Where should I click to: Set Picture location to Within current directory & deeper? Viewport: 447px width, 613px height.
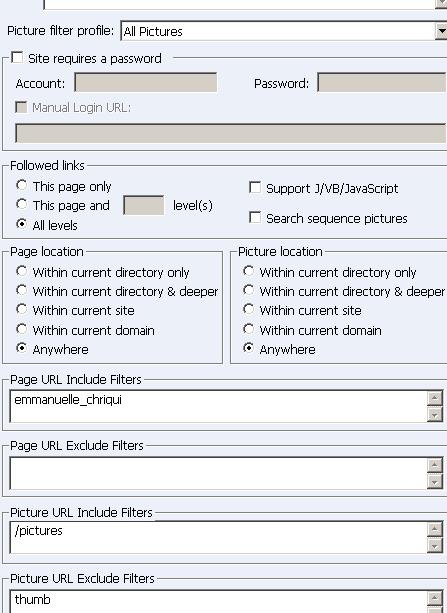click(248, 290)
